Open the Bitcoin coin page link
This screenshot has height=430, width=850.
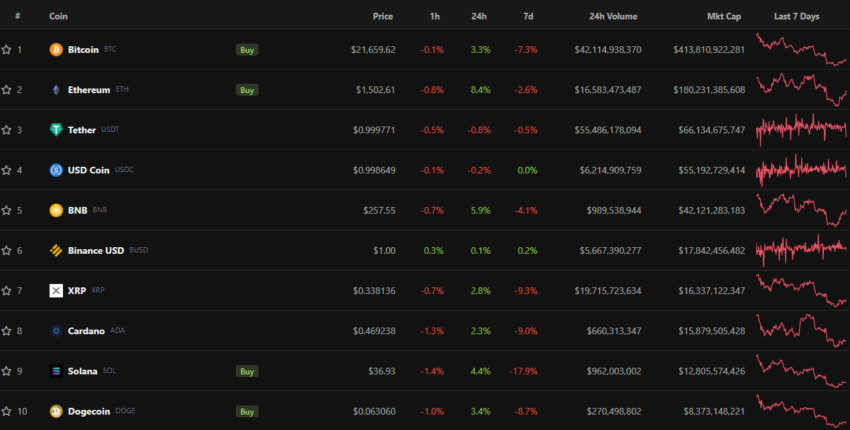[83, 49]
